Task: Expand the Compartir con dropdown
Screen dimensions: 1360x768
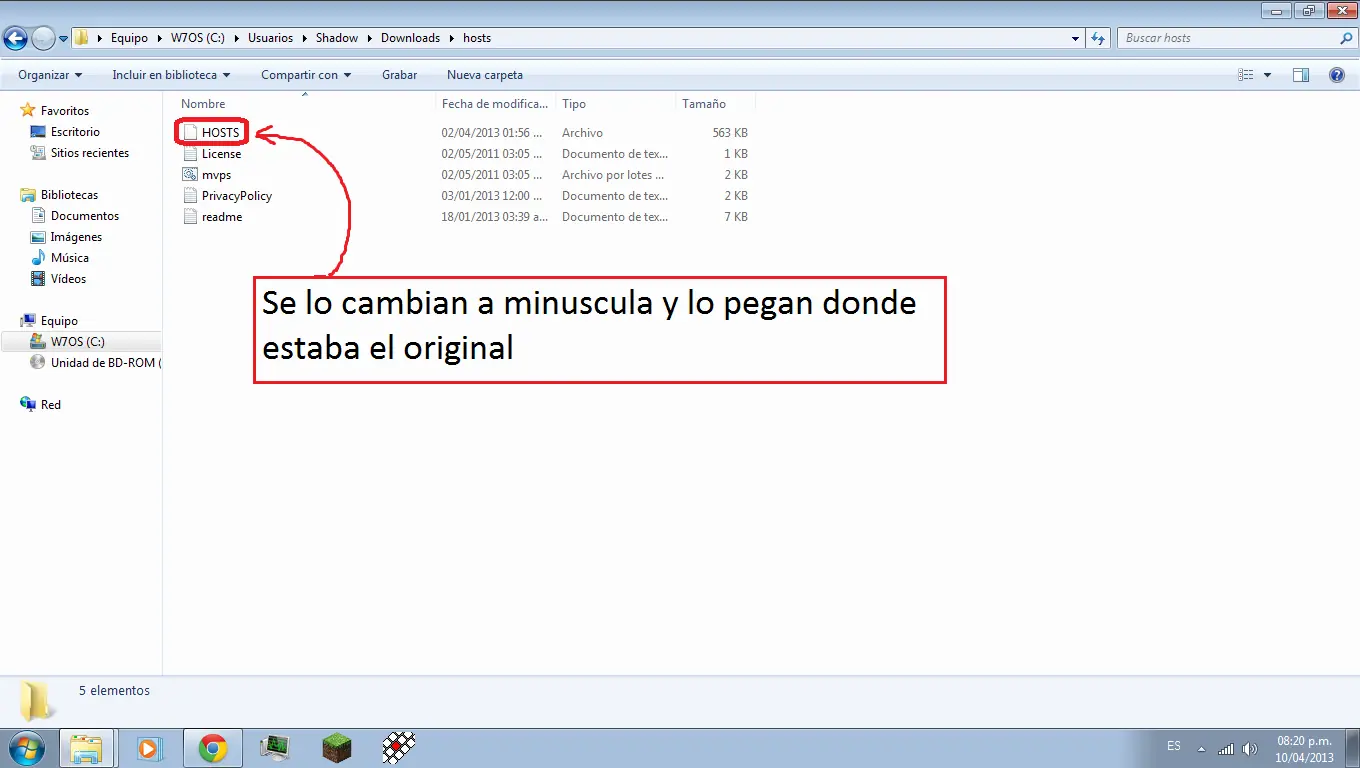Action: pos(306,75)
